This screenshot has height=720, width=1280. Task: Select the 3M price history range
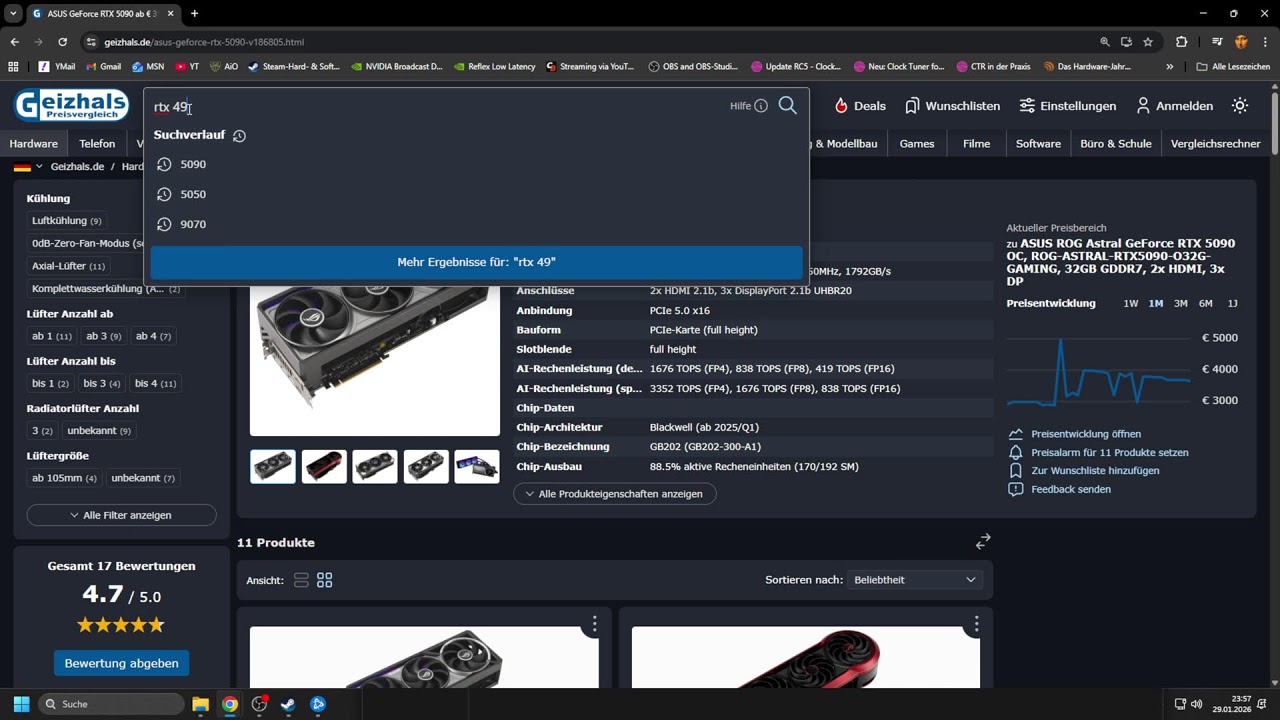pyautogui.click(x=1181, y=303)
